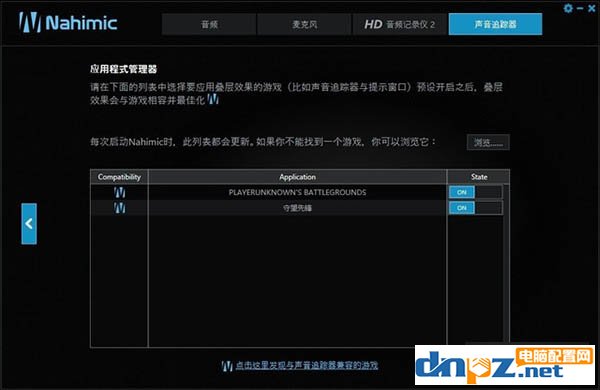
Task: Click the 应用程式管理器 heading
Action: pos(124,69)
